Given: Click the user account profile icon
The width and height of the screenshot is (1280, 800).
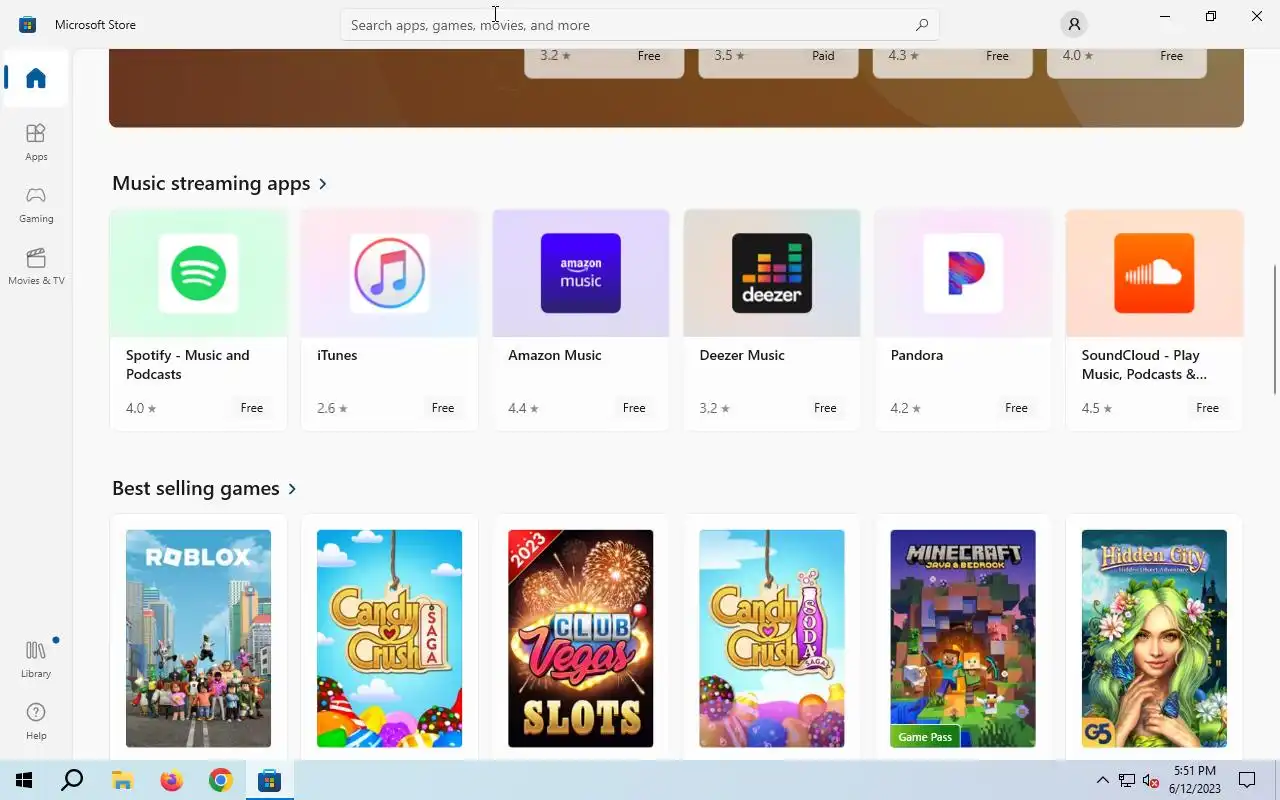Looking at the screenshot, I should (x=1074, y=24).
